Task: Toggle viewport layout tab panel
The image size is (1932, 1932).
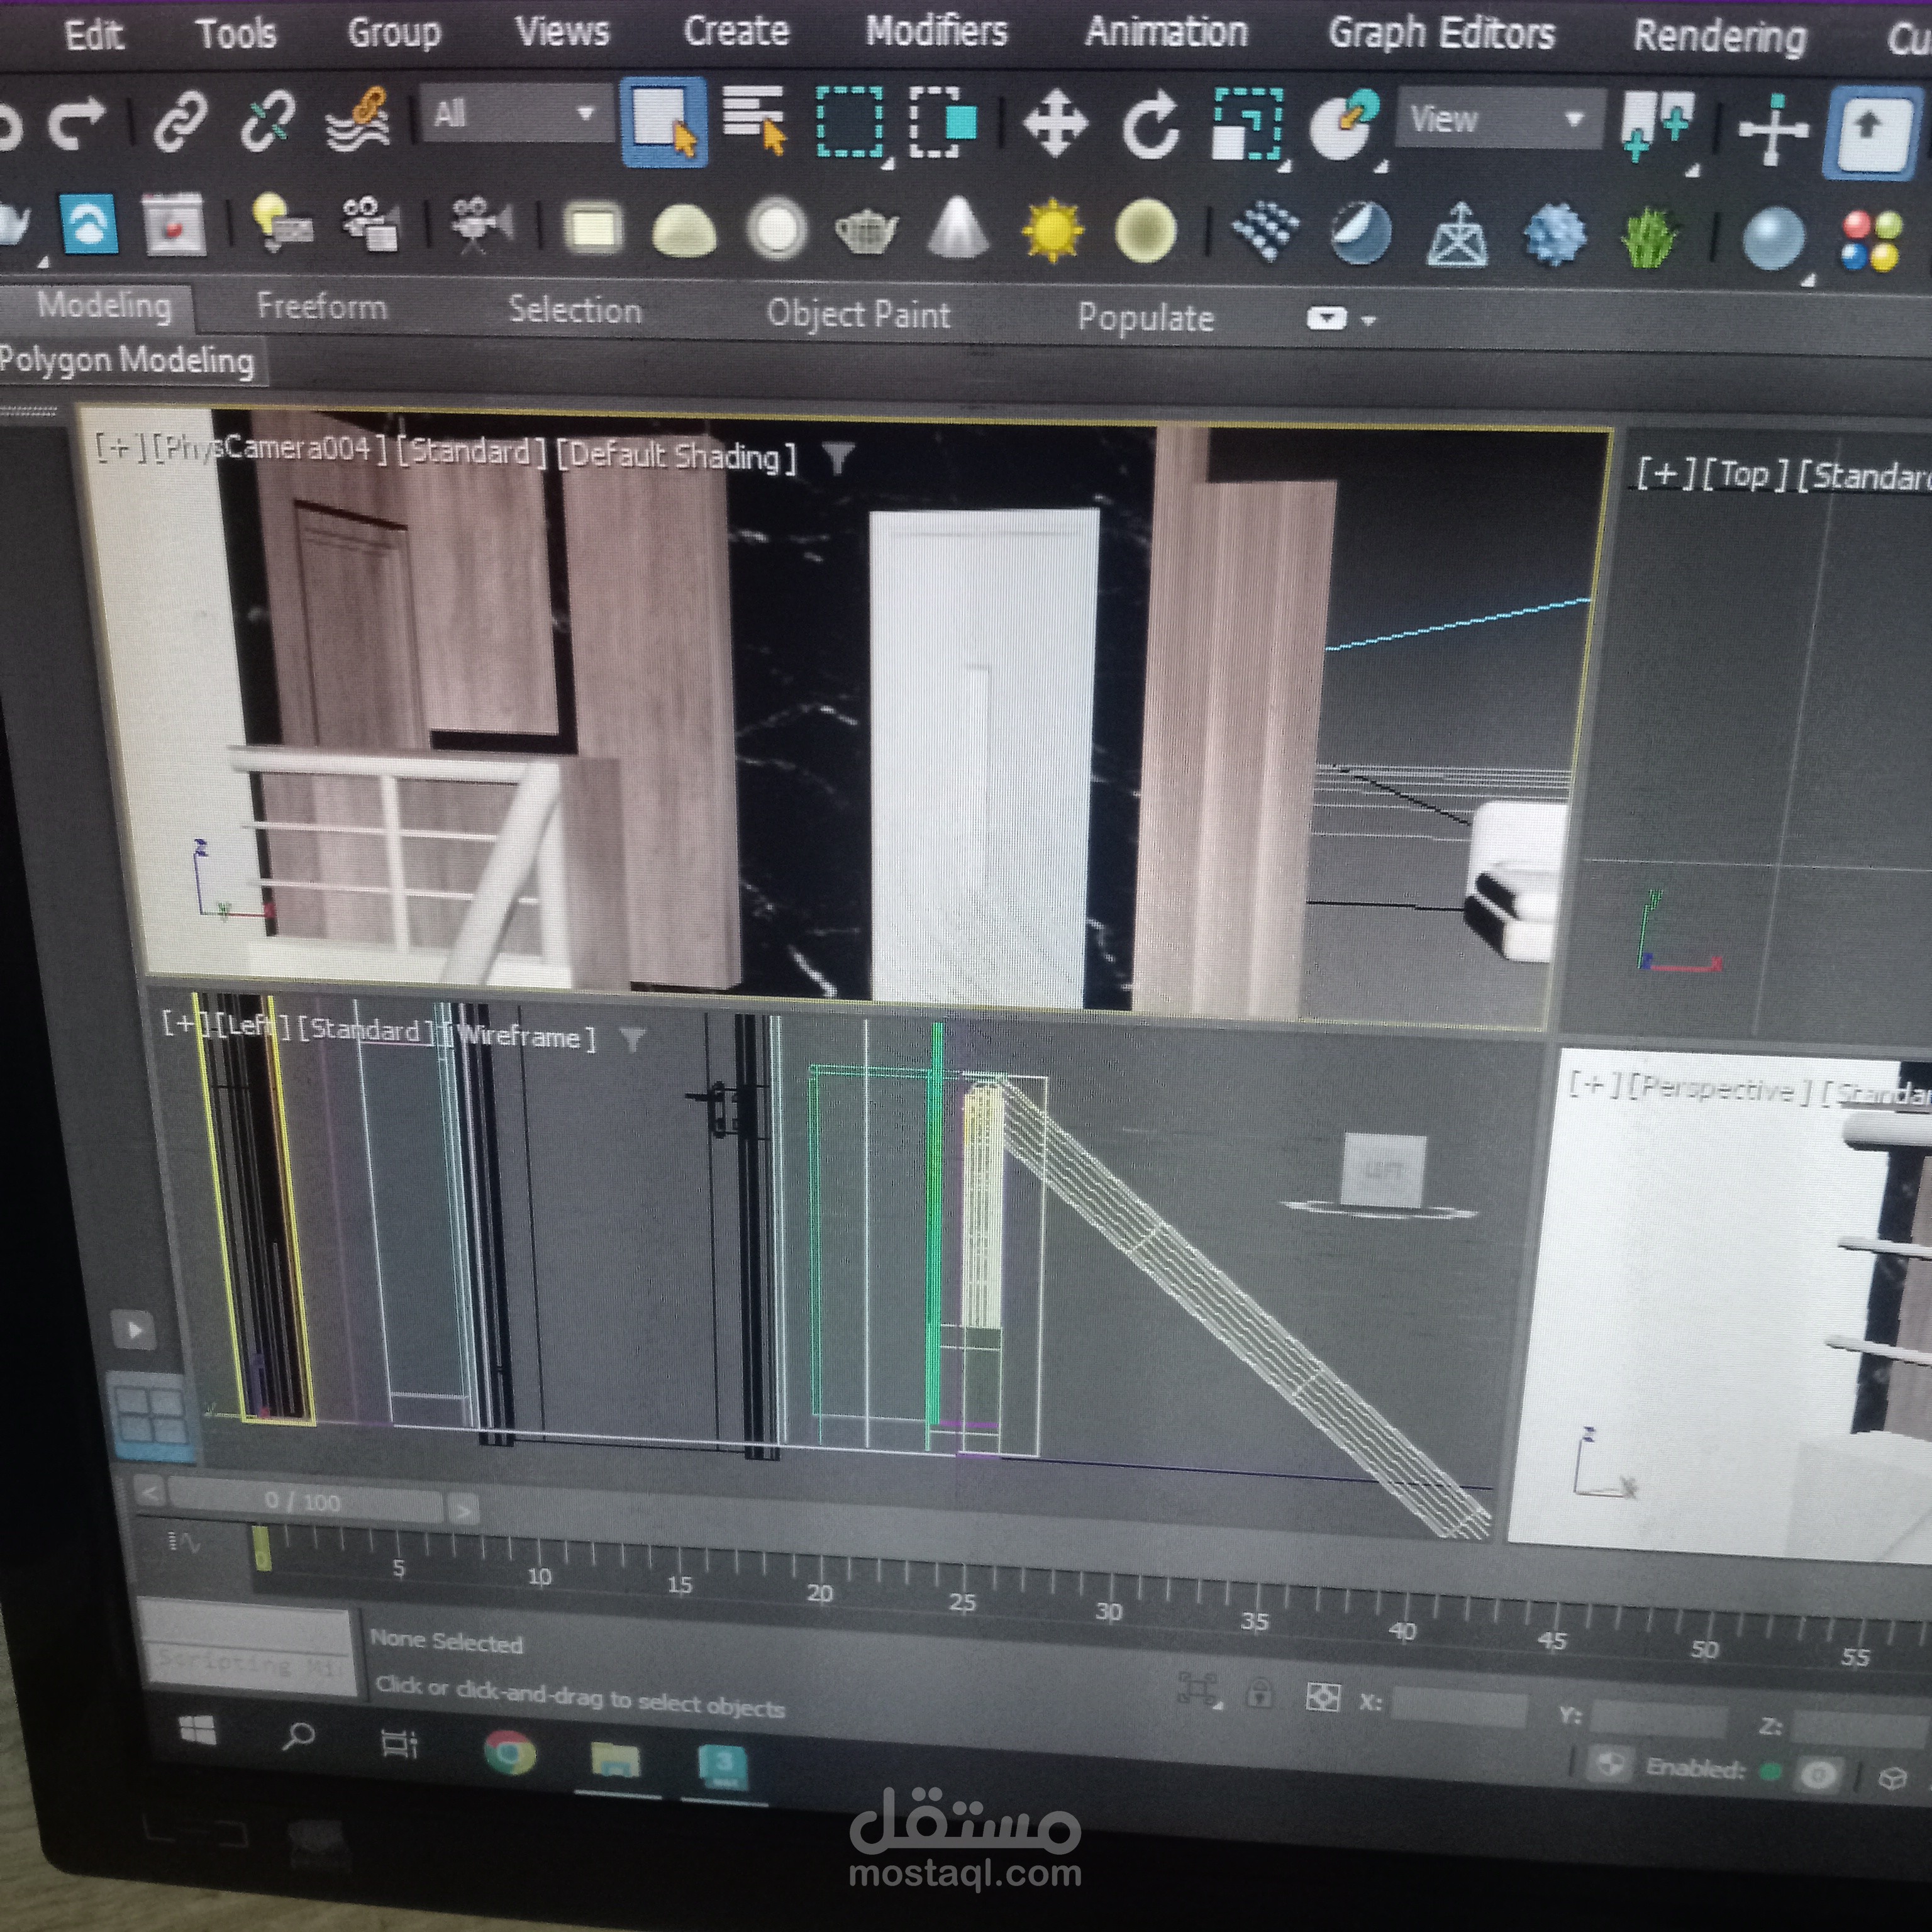Action: [134, 1330]
